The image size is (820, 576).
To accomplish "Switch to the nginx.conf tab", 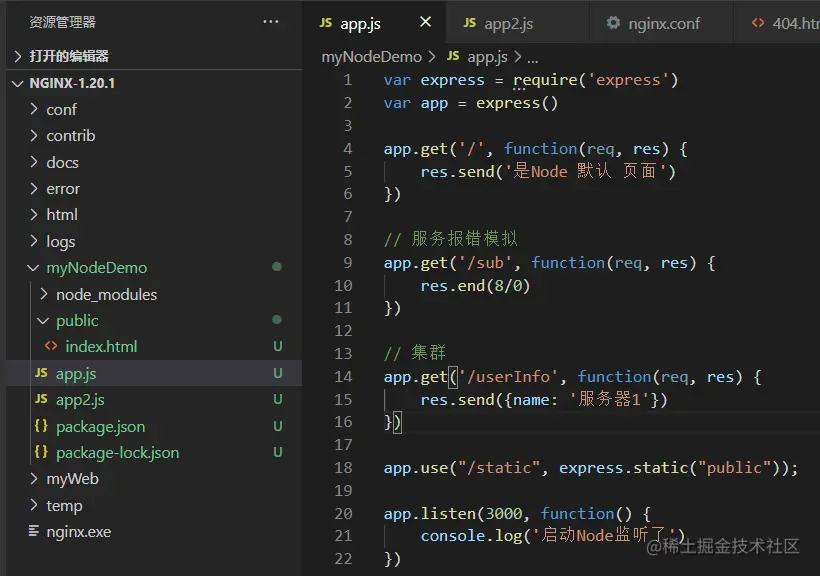I will pos(664,23).
